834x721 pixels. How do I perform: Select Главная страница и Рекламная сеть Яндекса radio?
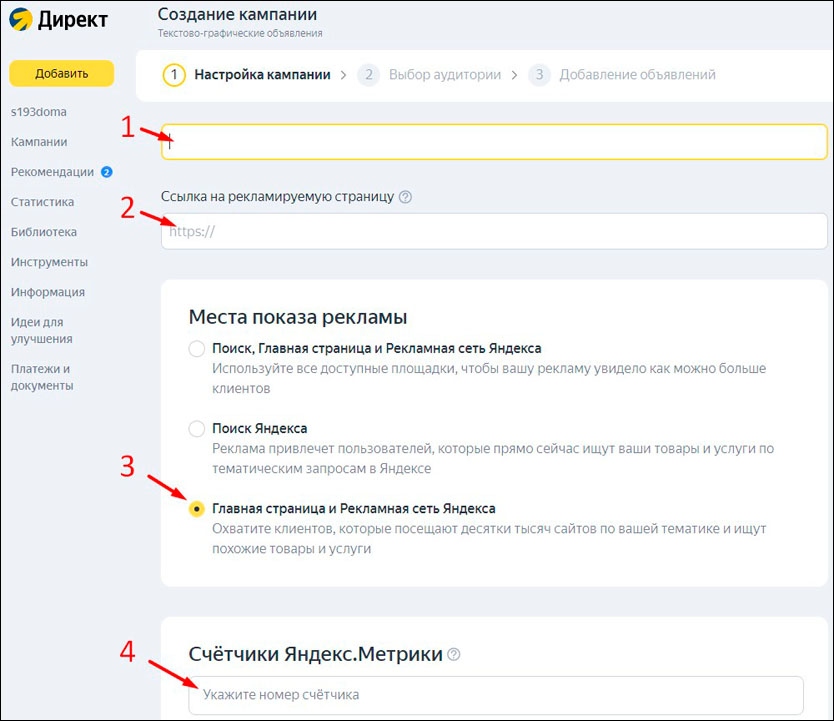(197, 509)
